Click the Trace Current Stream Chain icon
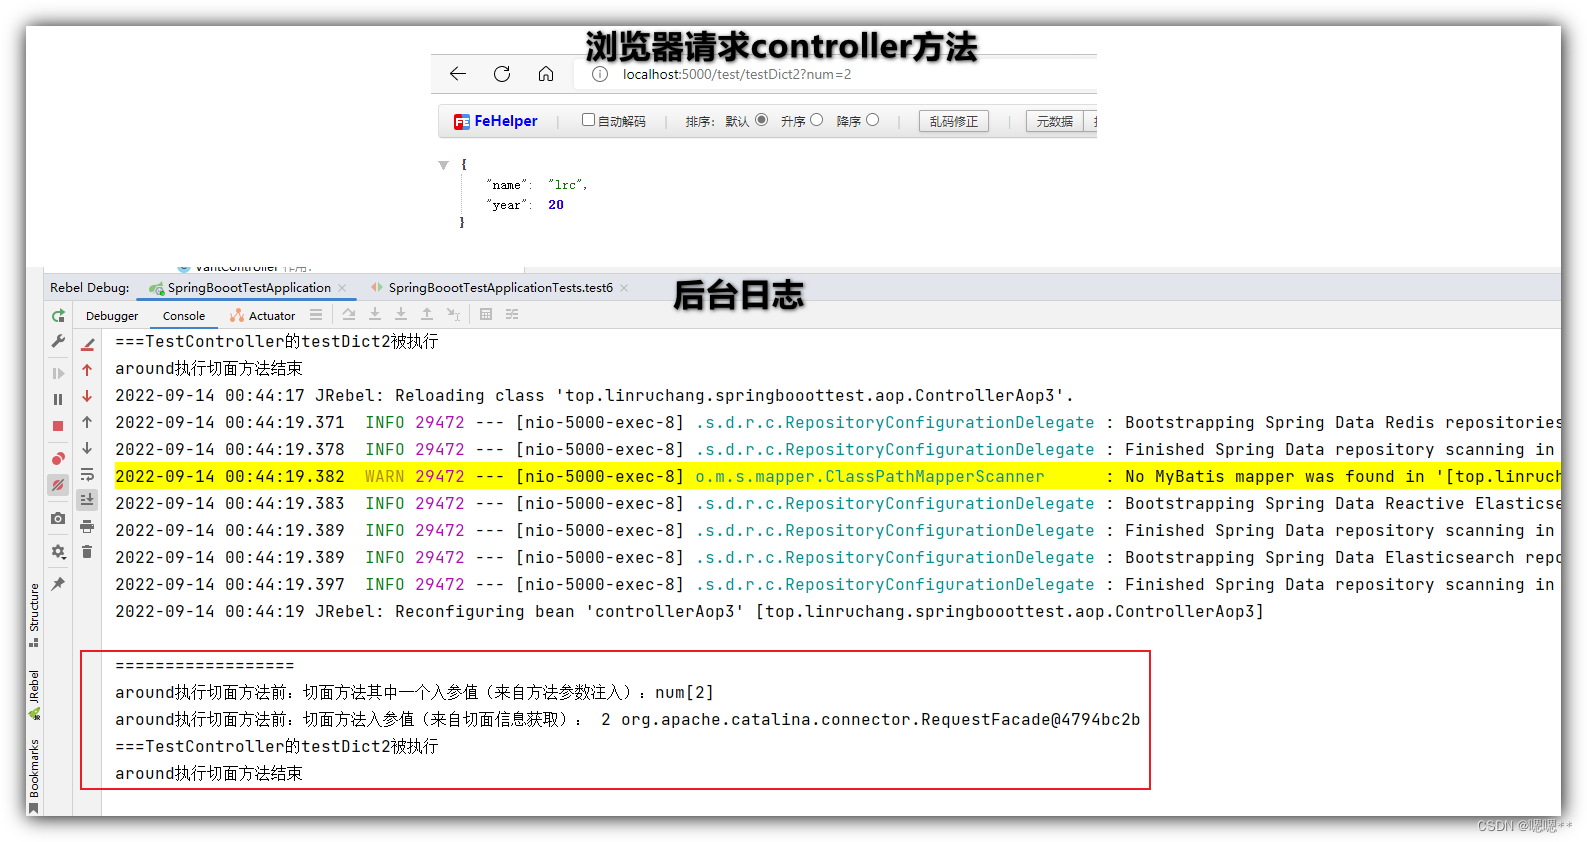Screen dimensions: 1587x842 coord(512,315)
